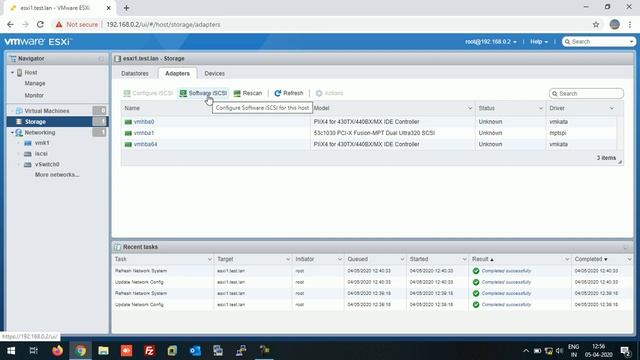Click More networks... link
The image size is (640, 360).
click(x=57, y=175)
